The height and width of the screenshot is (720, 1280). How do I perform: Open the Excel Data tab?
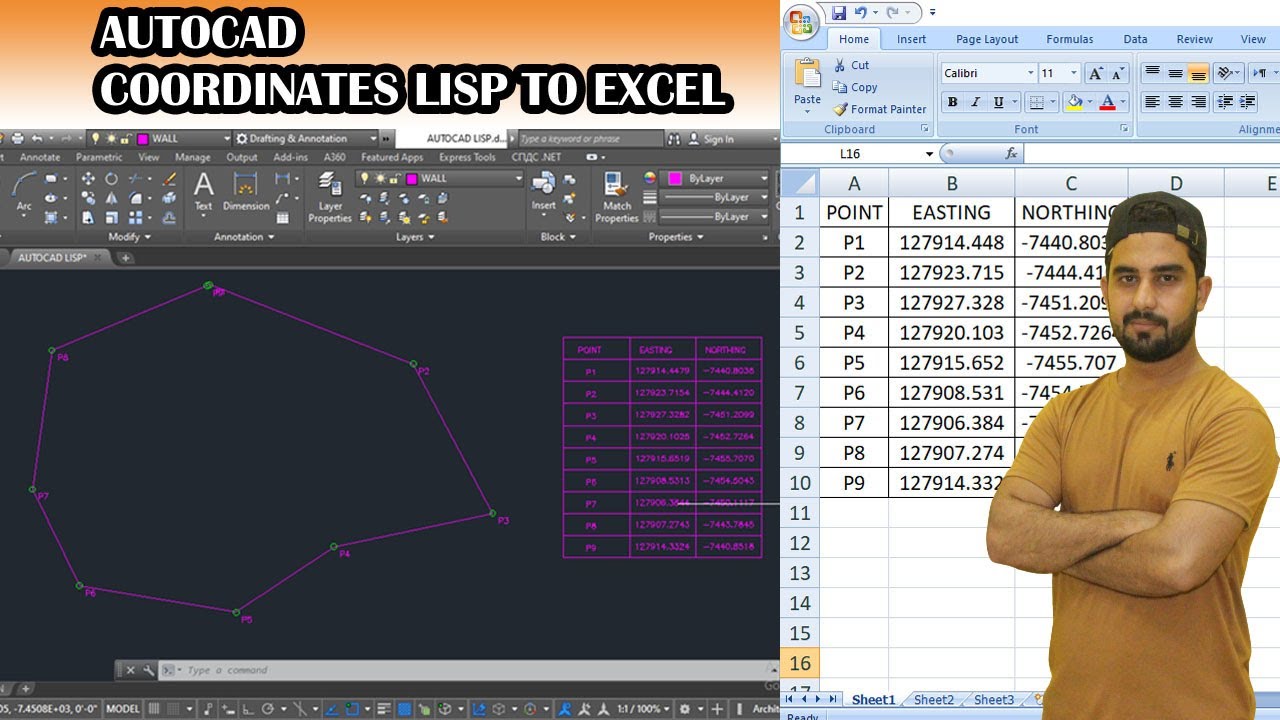tap(1135, 39)
